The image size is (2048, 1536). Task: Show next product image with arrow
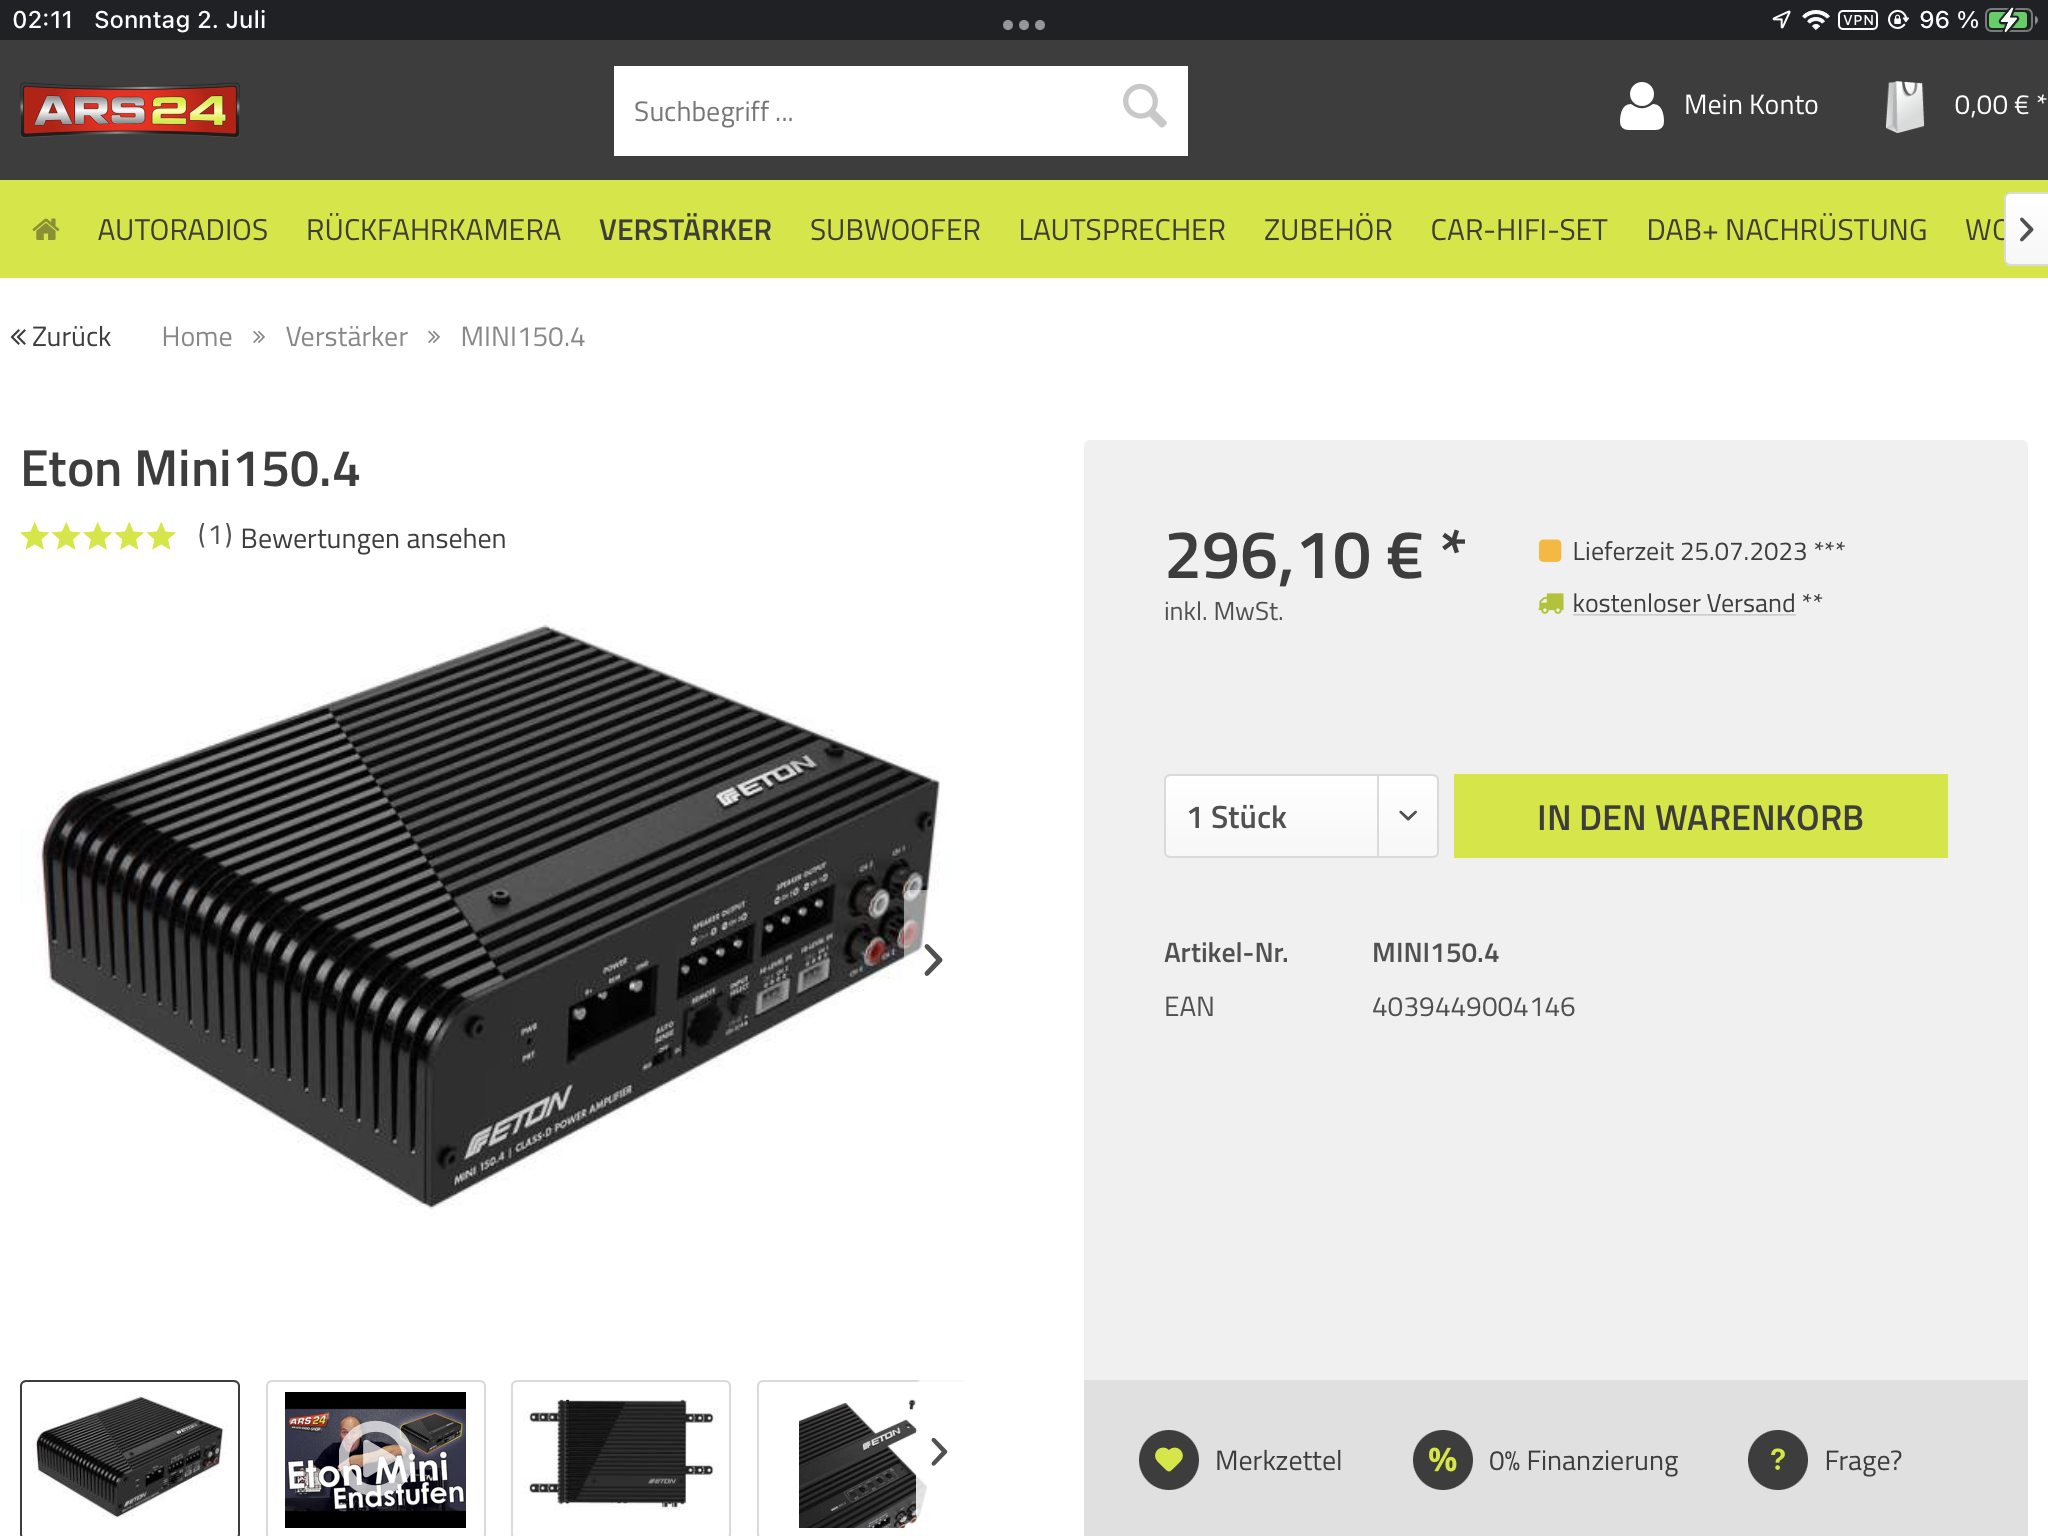[x=933, y=960]
